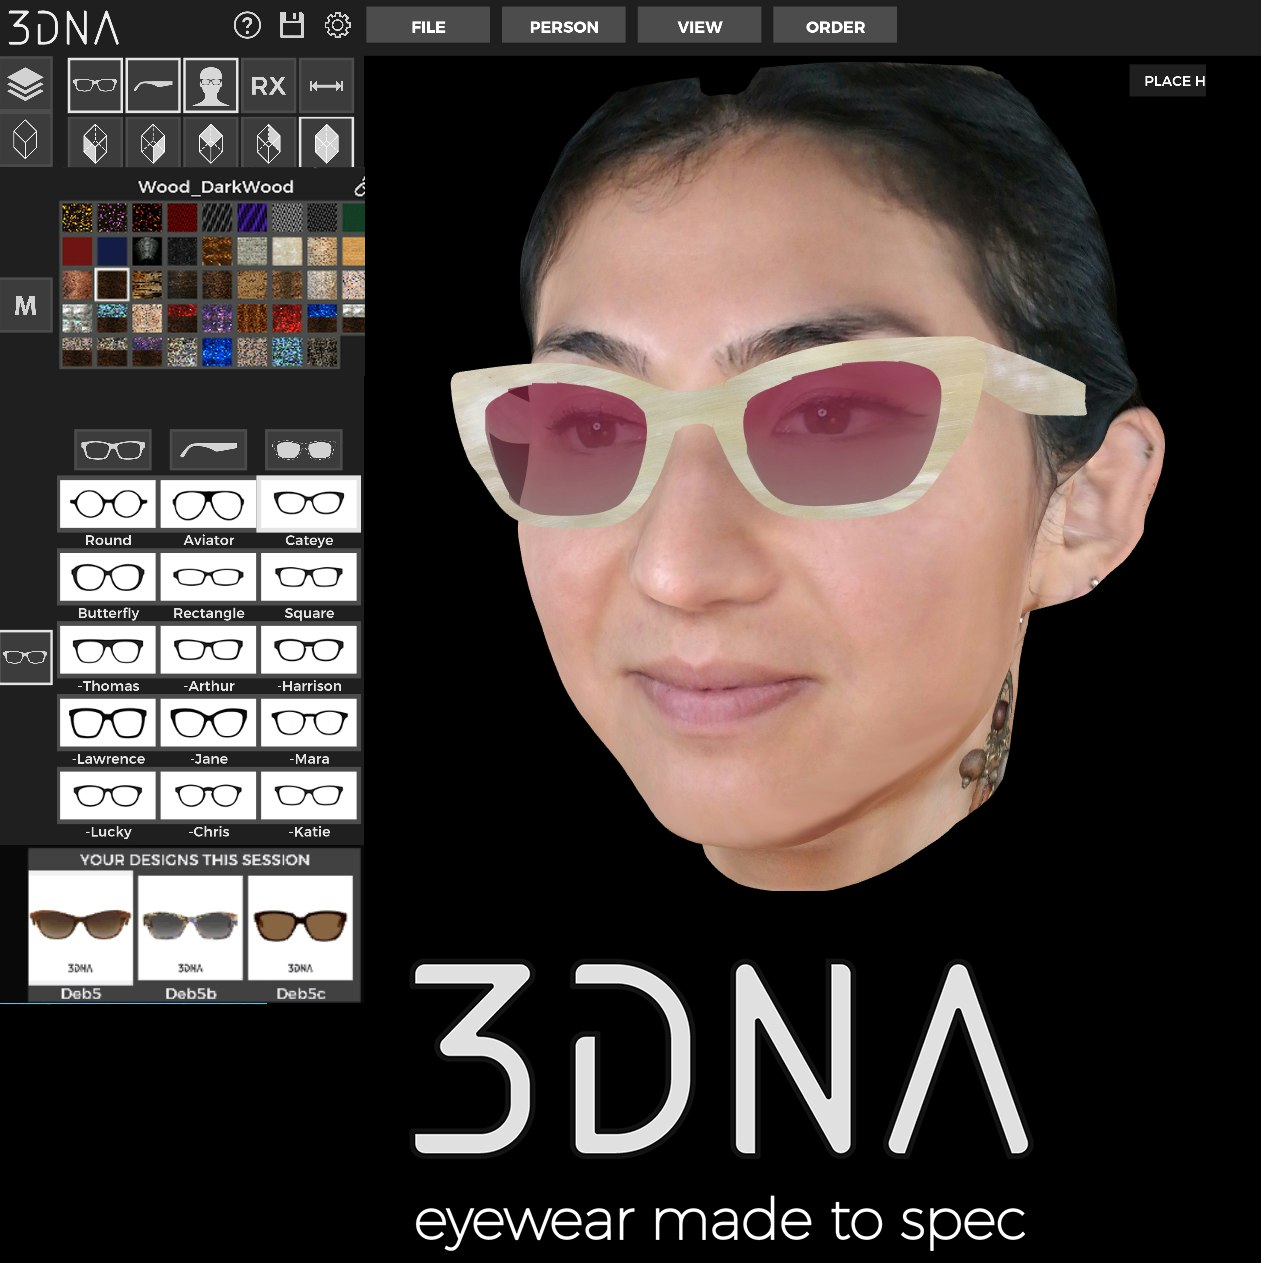Toggle the M mode button
Image resolution: width=1261 pixels, height=1263 pixels.
25,305
